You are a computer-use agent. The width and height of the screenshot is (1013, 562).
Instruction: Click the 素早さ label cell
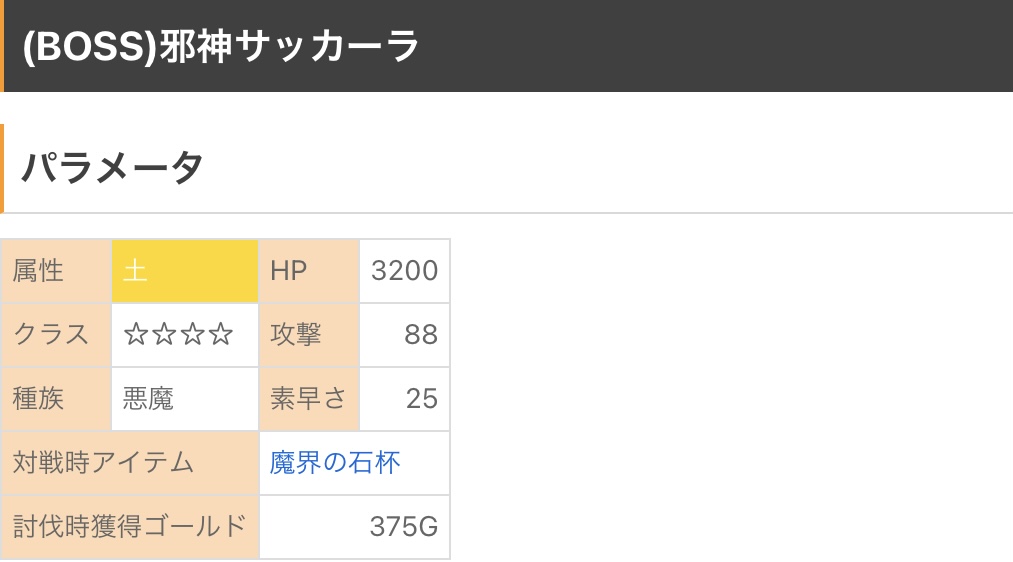[308, 399]
